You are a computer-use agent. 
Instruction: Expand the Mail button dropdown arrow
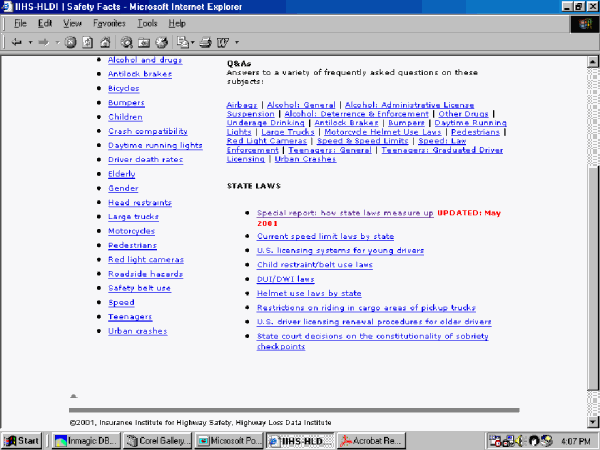(x=192, y=42)
